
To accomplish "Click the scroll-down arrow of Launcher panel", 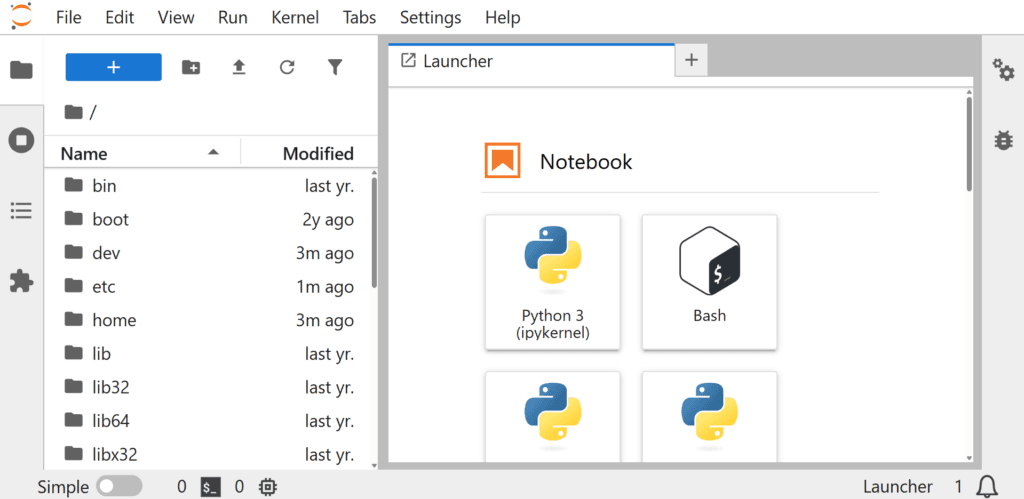I will pos(969,459).
